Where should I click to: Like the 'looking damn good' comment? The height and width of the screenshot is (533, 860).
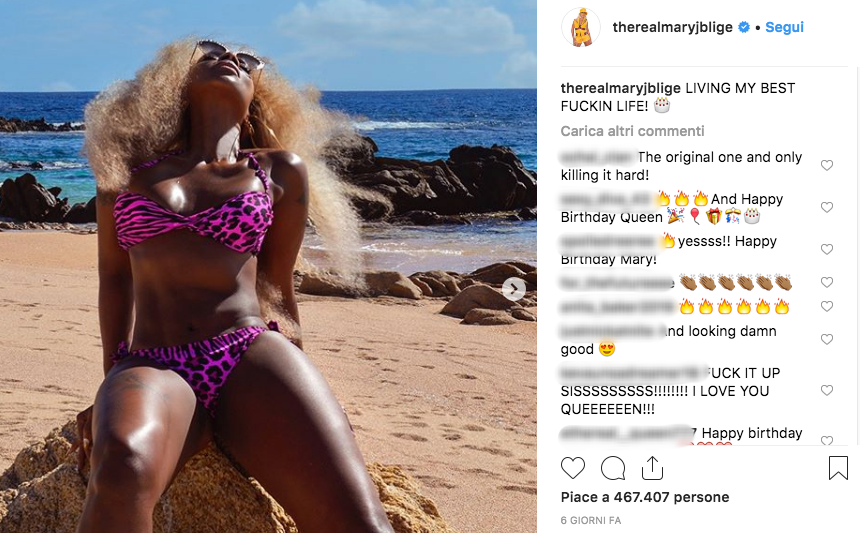[827, 339]
